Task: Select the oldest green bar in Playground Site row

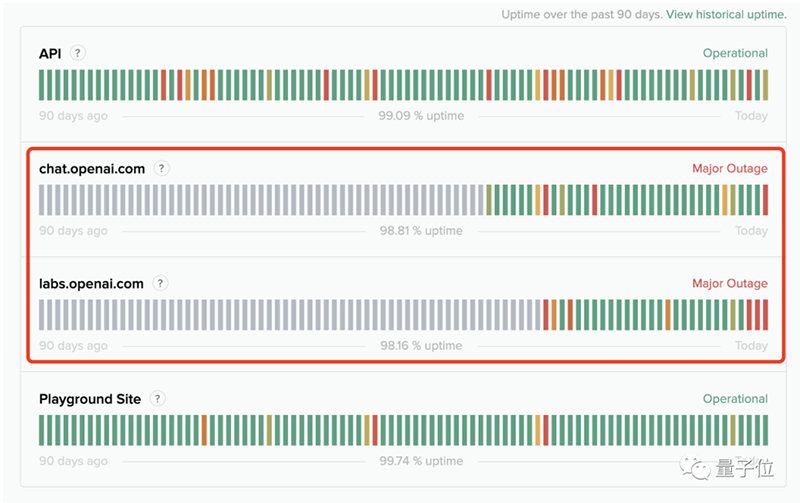Action: [43, 430]
